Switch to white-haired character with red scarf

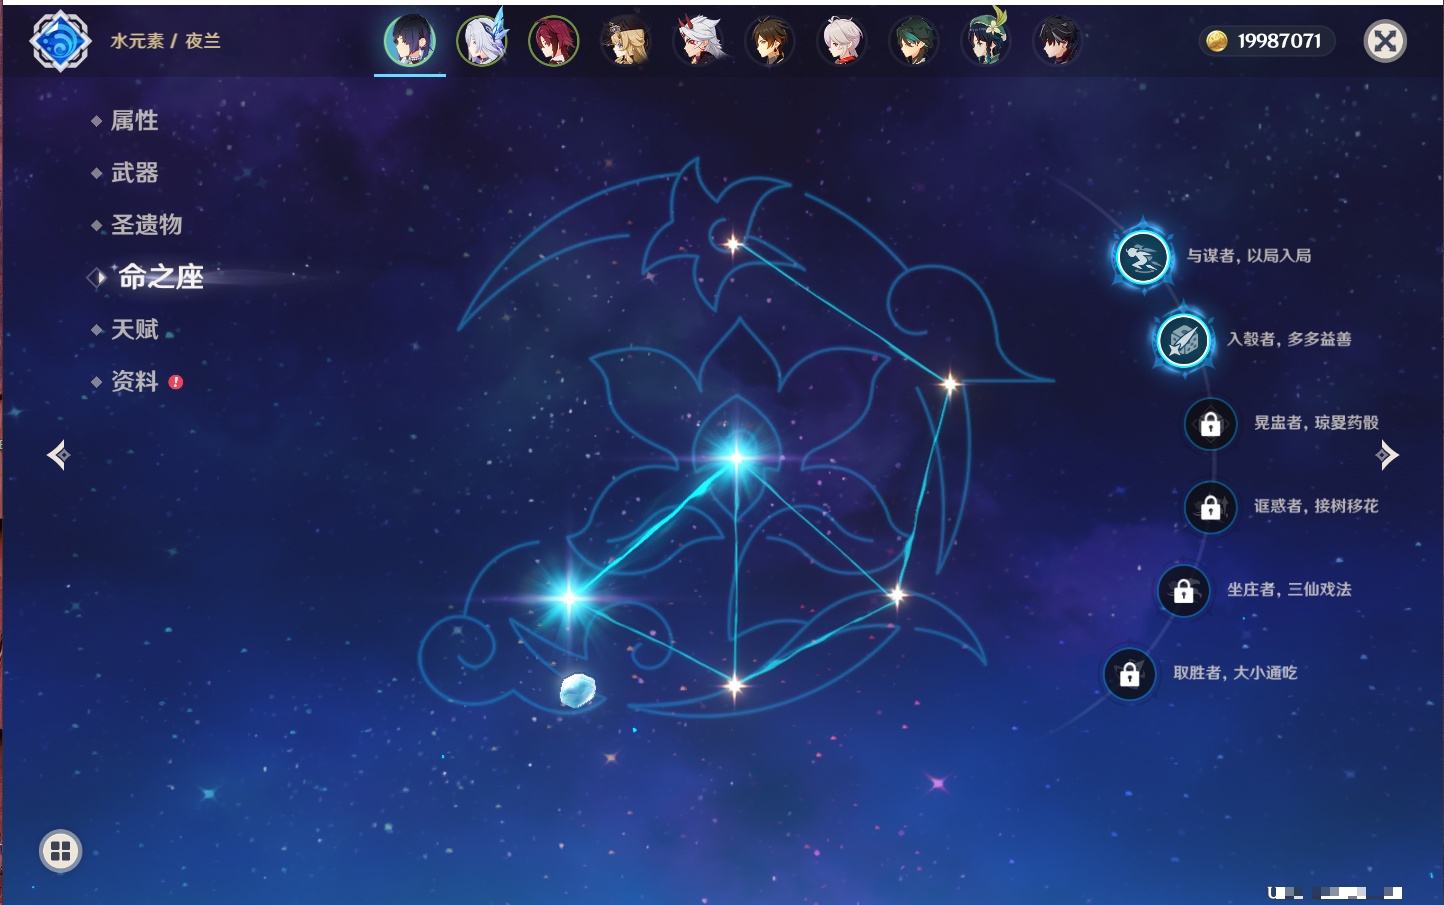click(x=842, y=41)
